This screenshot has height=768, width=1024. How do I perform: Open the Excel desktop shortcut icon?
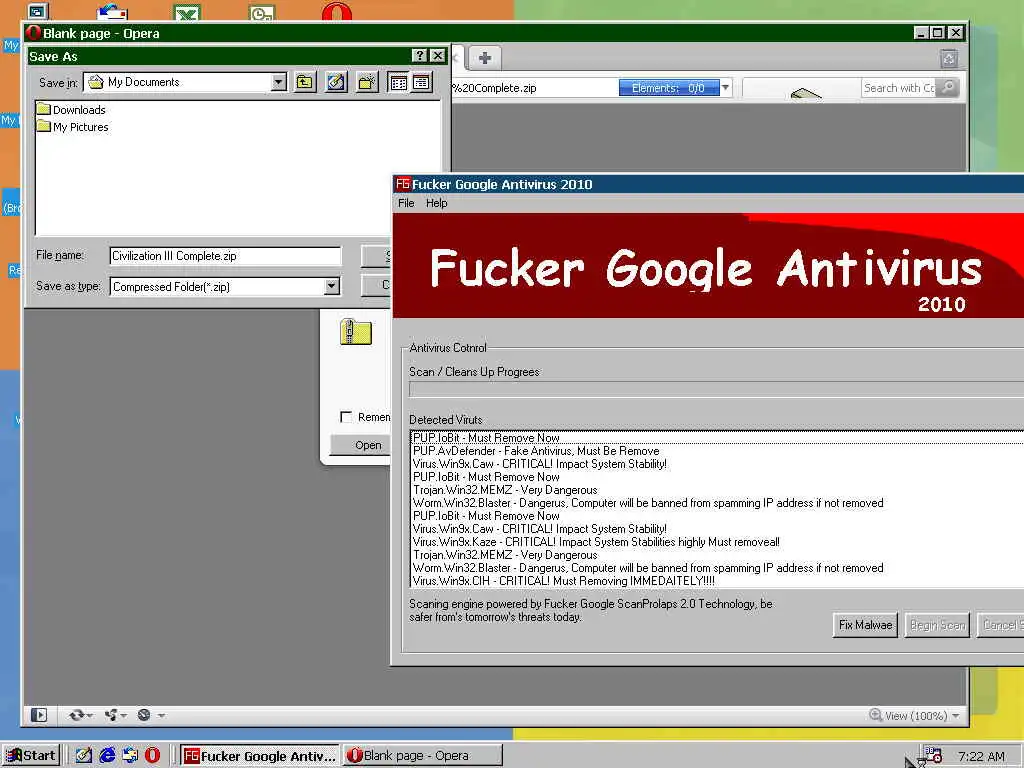pos(186,12)
